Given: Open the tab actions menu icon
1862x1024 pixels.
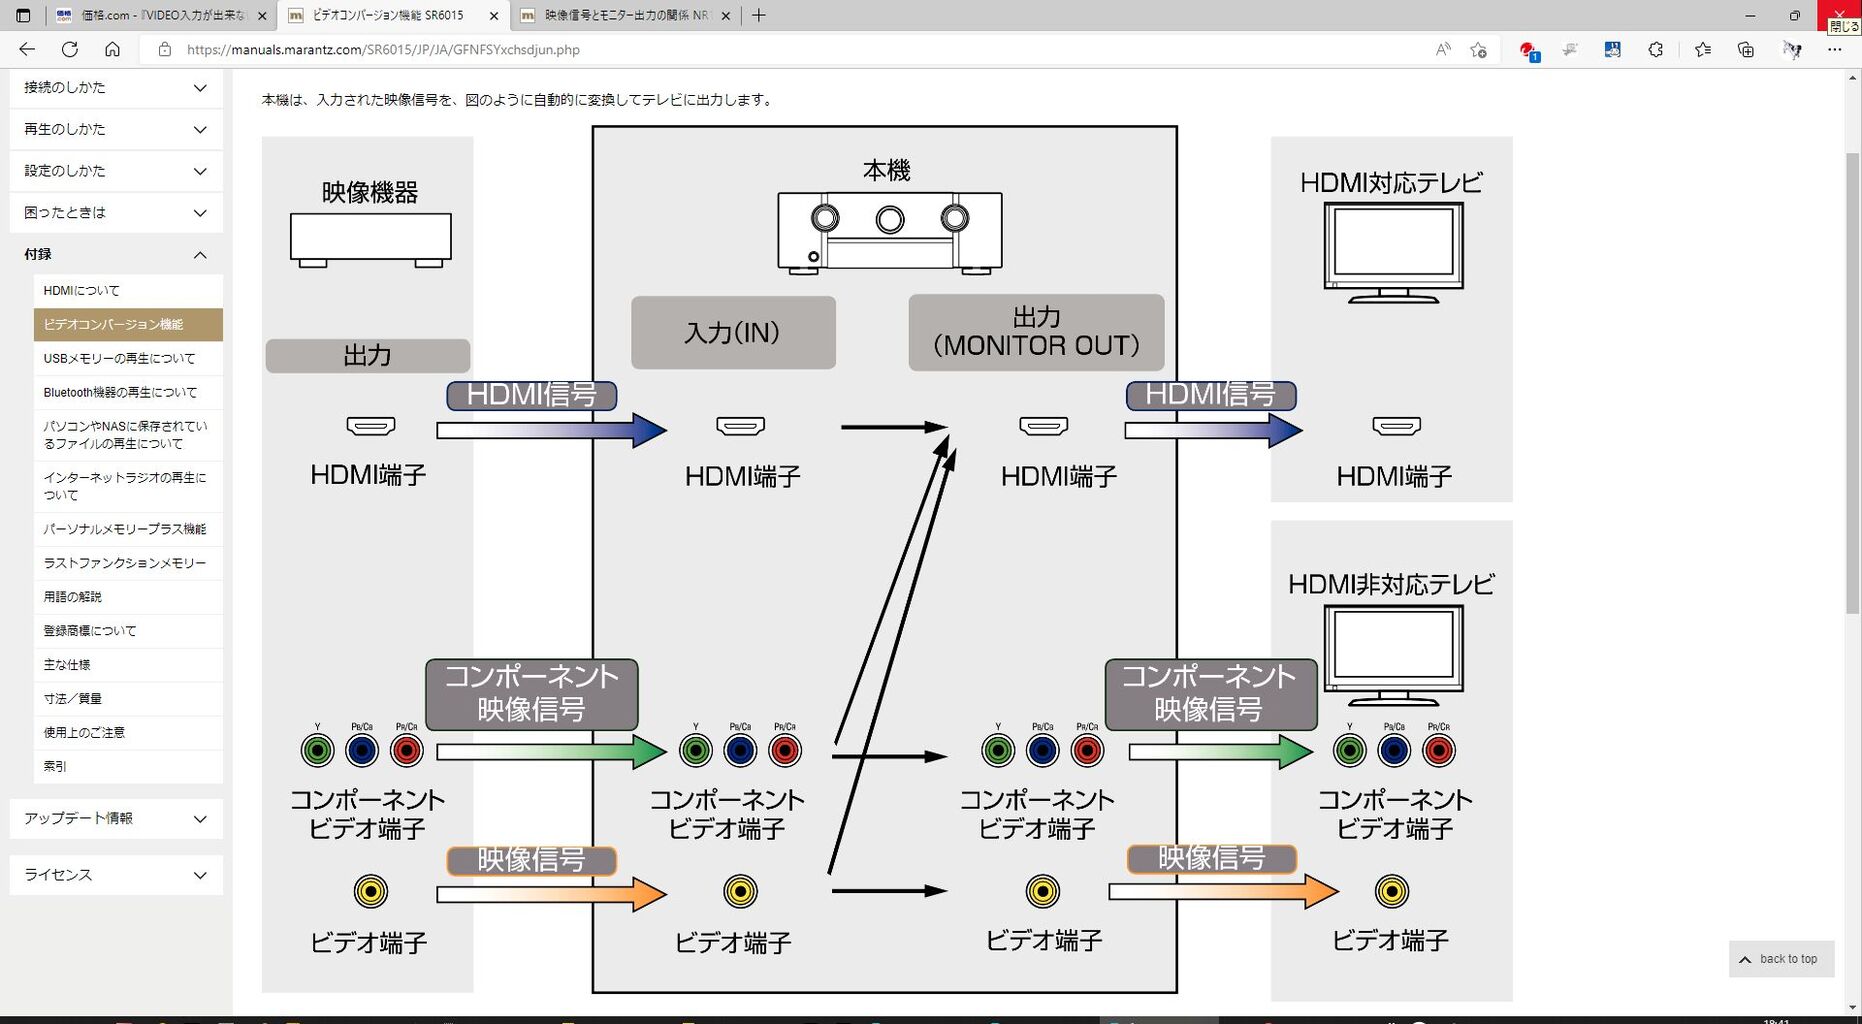Looking at the screenshot, I should 23,15.
